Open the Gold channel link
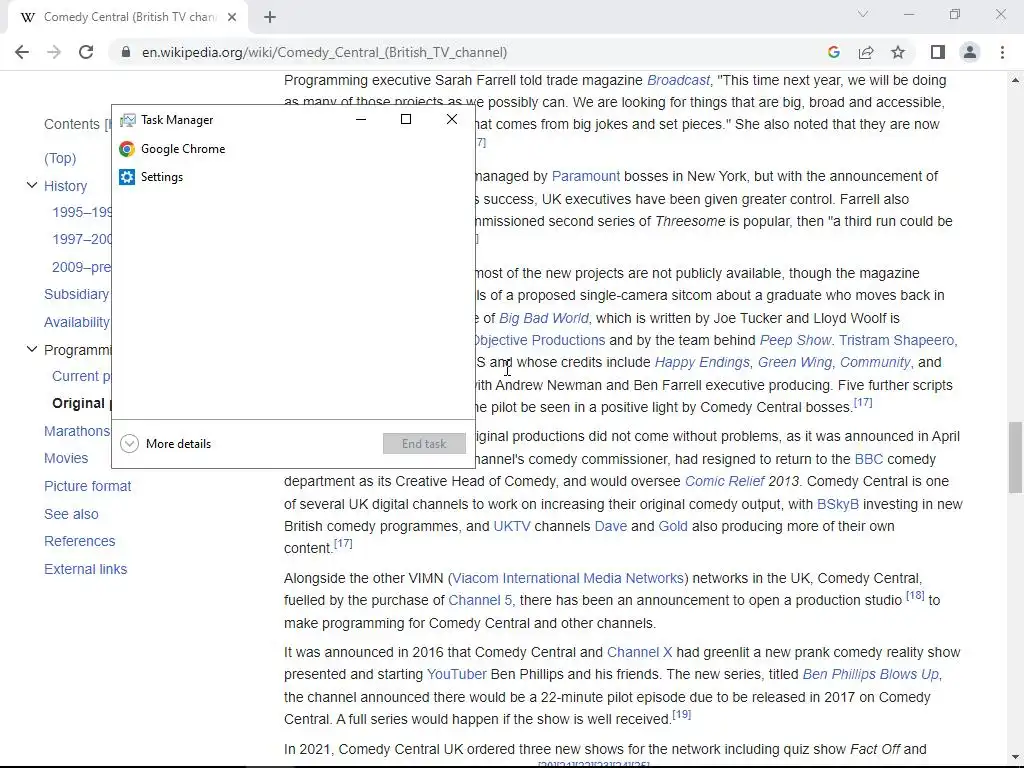The image size is (1024, 768). pos(673,526)
